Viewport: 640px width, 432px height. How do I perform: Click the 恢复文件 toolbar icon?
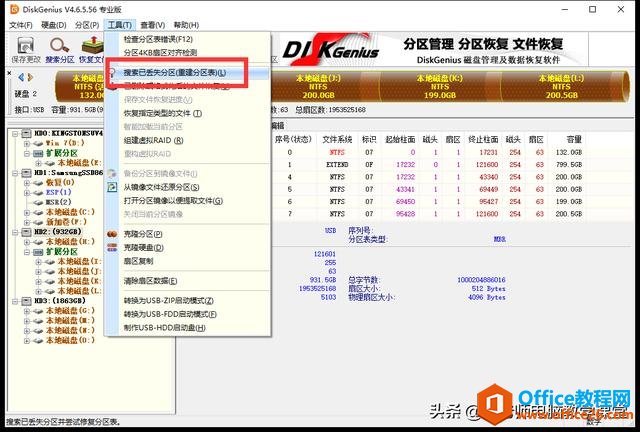pos(92,46)
